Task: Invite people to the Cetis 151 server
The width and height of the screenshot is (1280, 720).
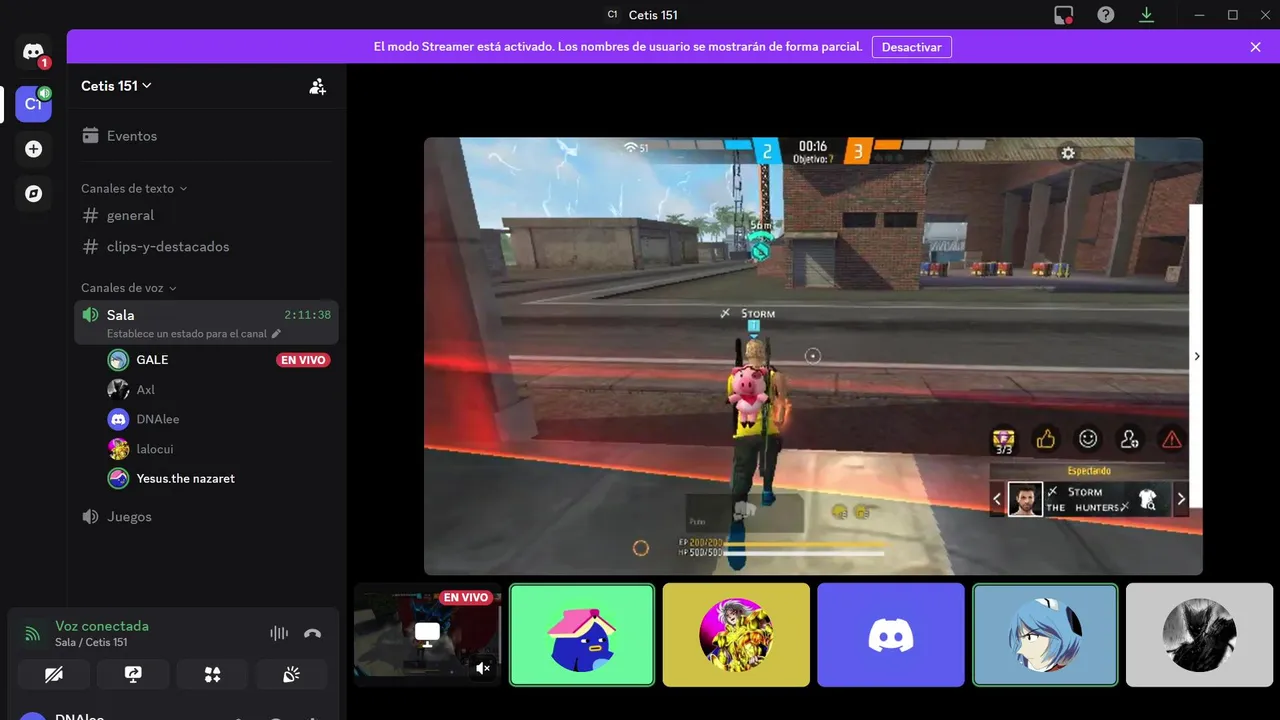Action: (x=317, y=86)
